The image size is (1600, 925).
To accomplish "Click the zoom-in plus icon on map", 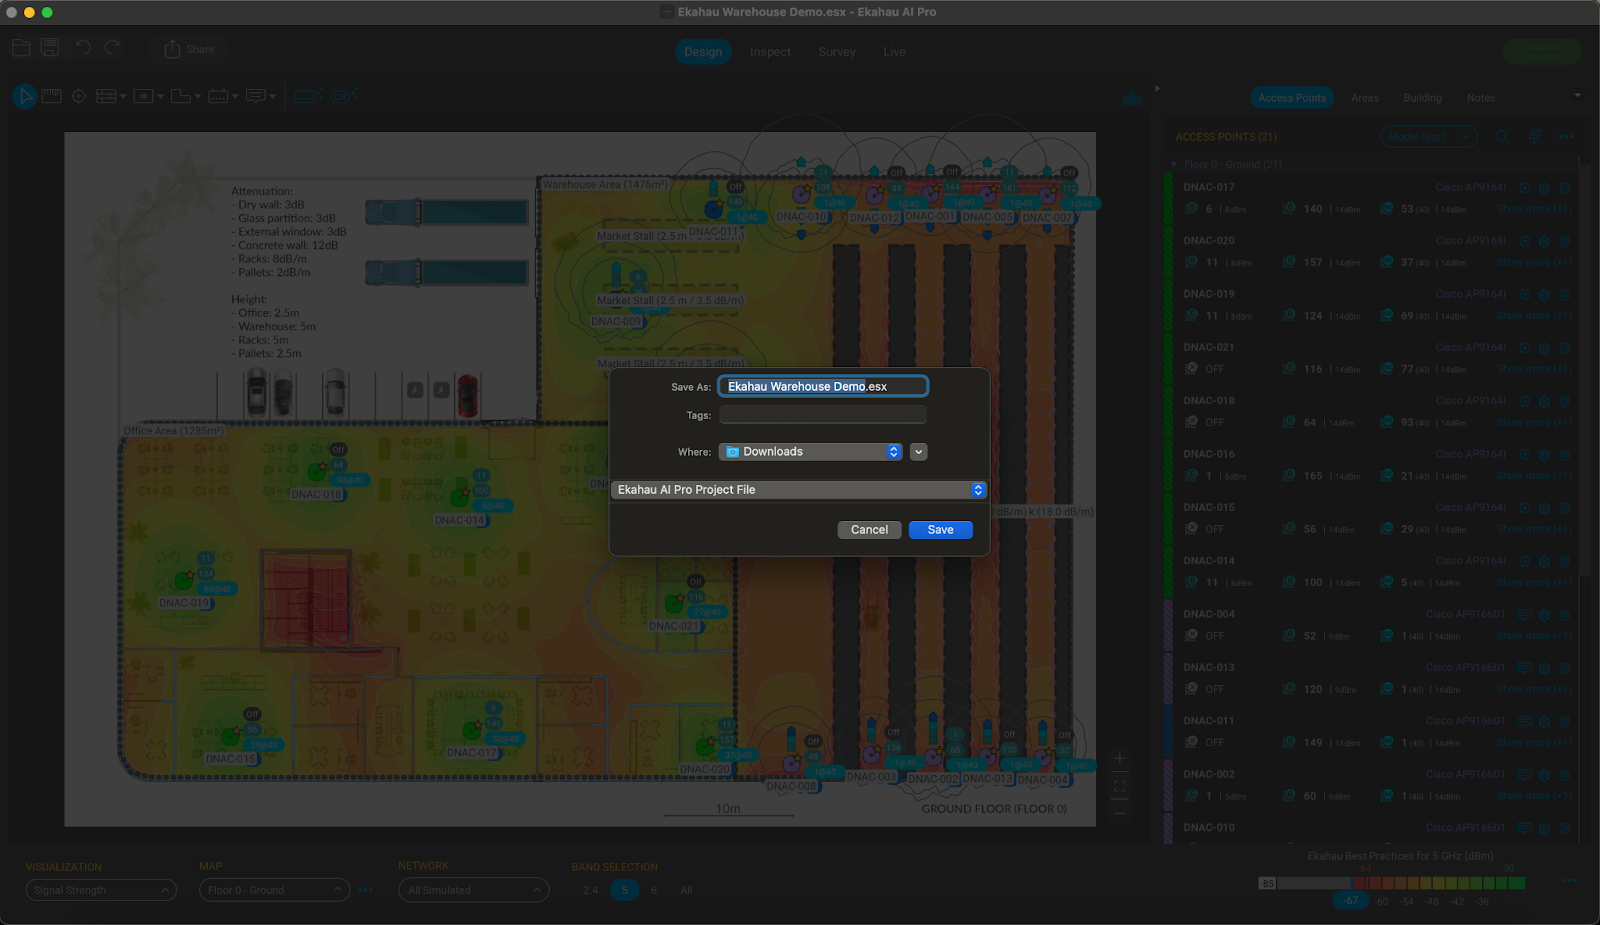I will [x=1120, y=759].
